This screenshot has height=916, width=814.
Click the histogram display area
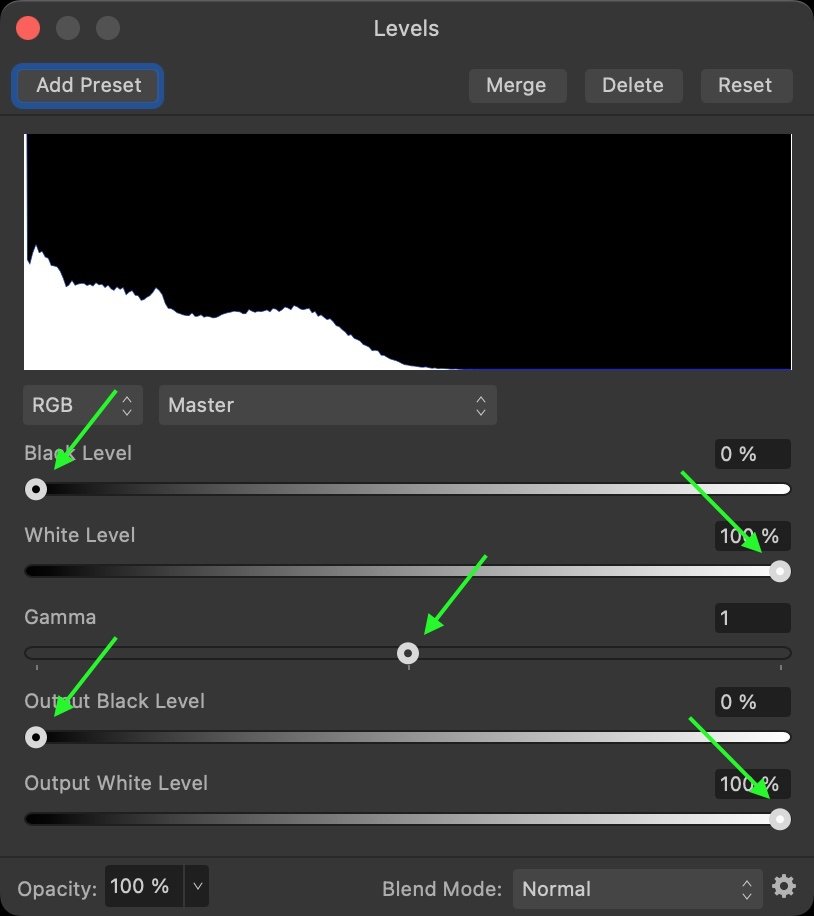(408, 252)
